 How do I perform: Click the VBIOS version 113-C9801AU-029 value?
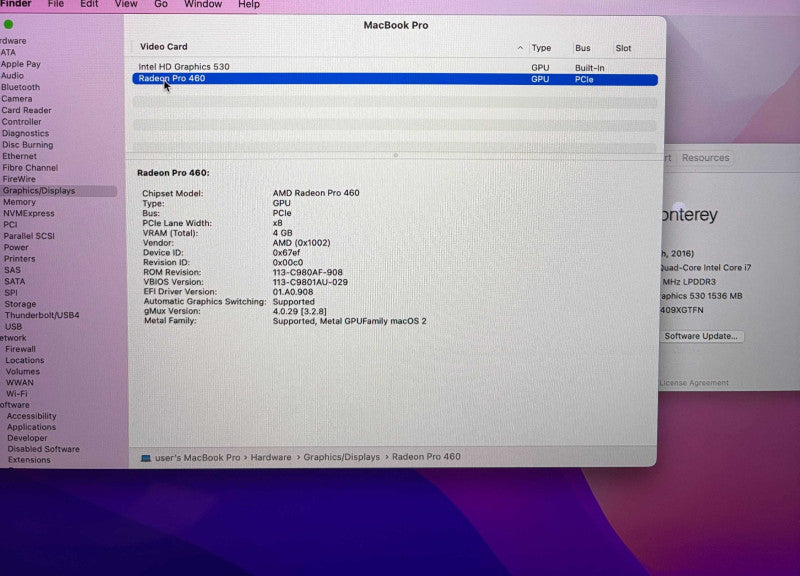click(x=310, y=282)
